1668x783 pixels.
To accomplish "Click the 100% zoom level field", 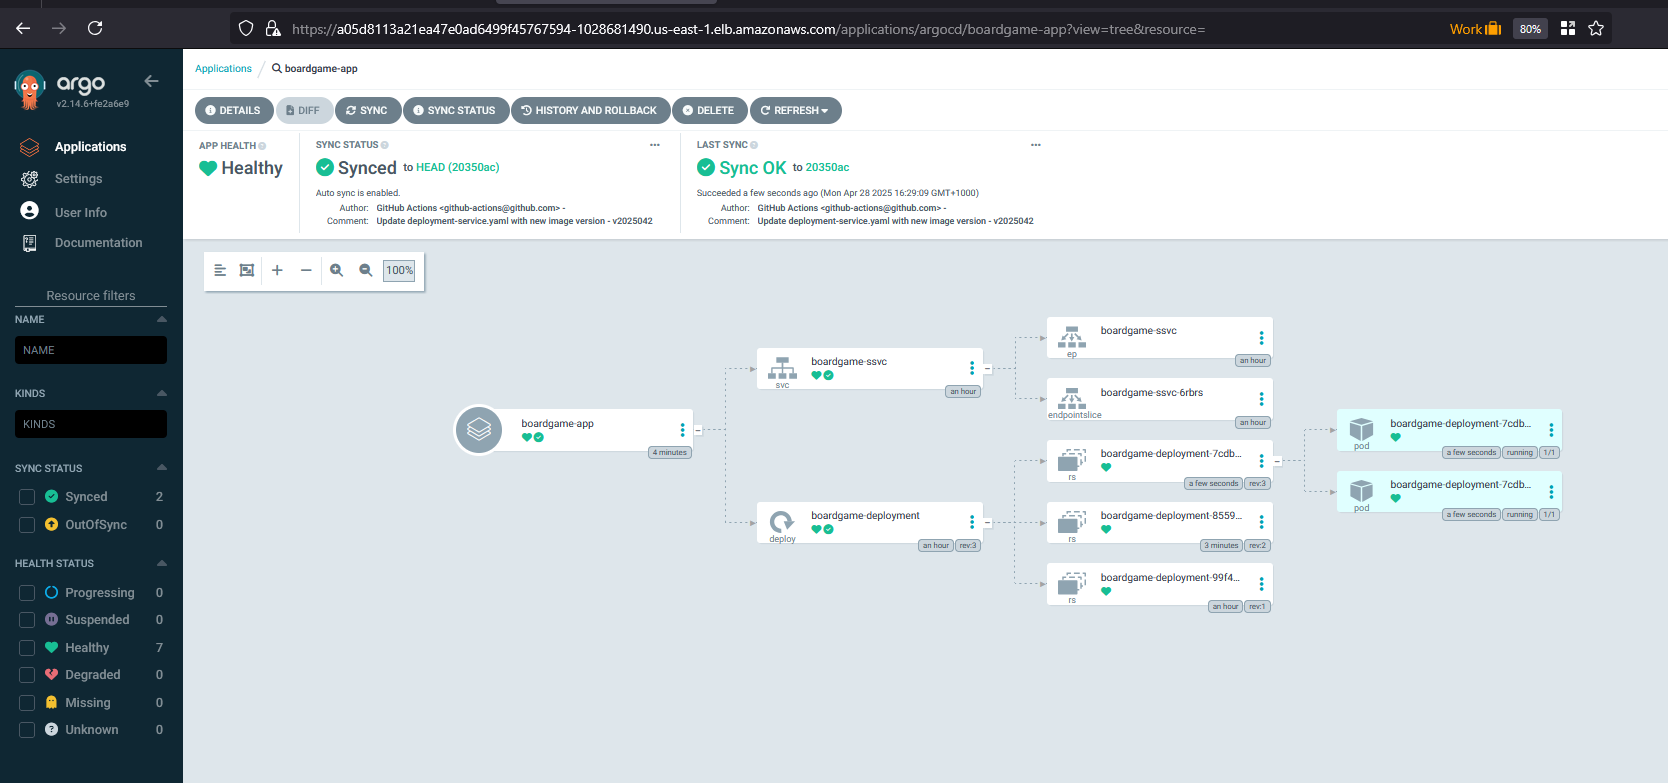I will tap(399, 270).
